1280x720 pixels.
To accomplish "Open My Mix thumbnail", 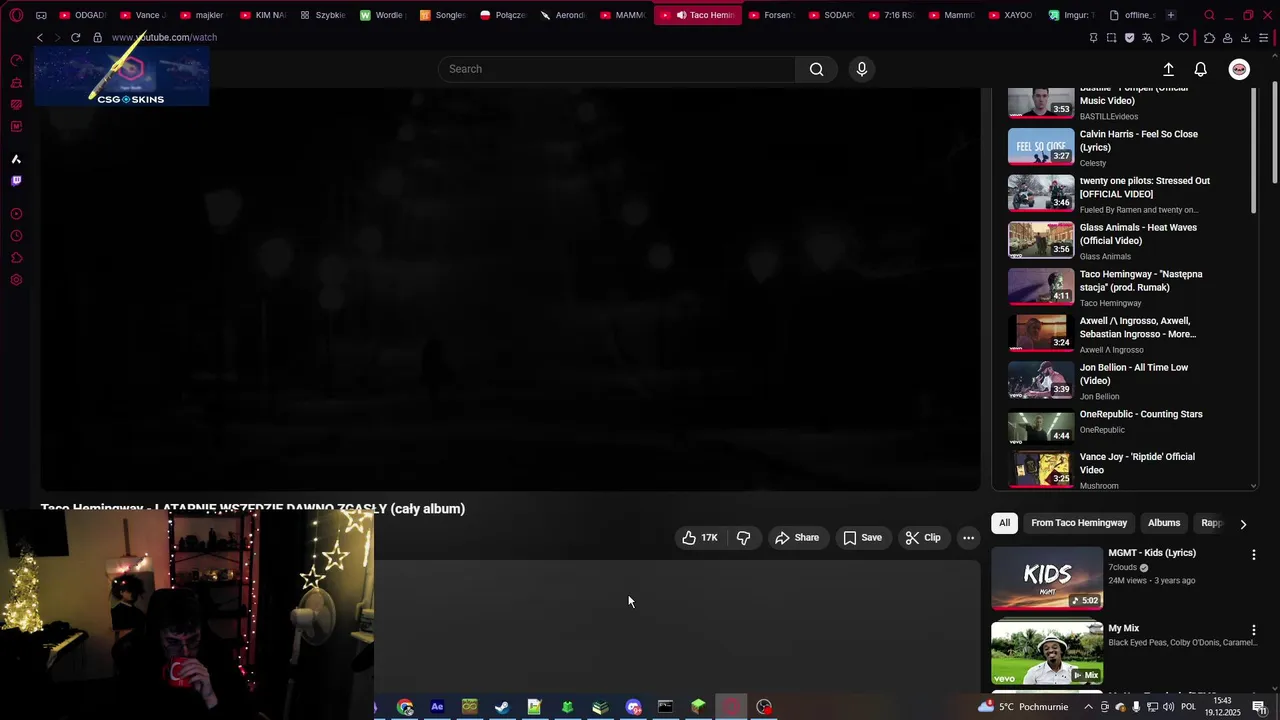I will tap(1047, 653).
